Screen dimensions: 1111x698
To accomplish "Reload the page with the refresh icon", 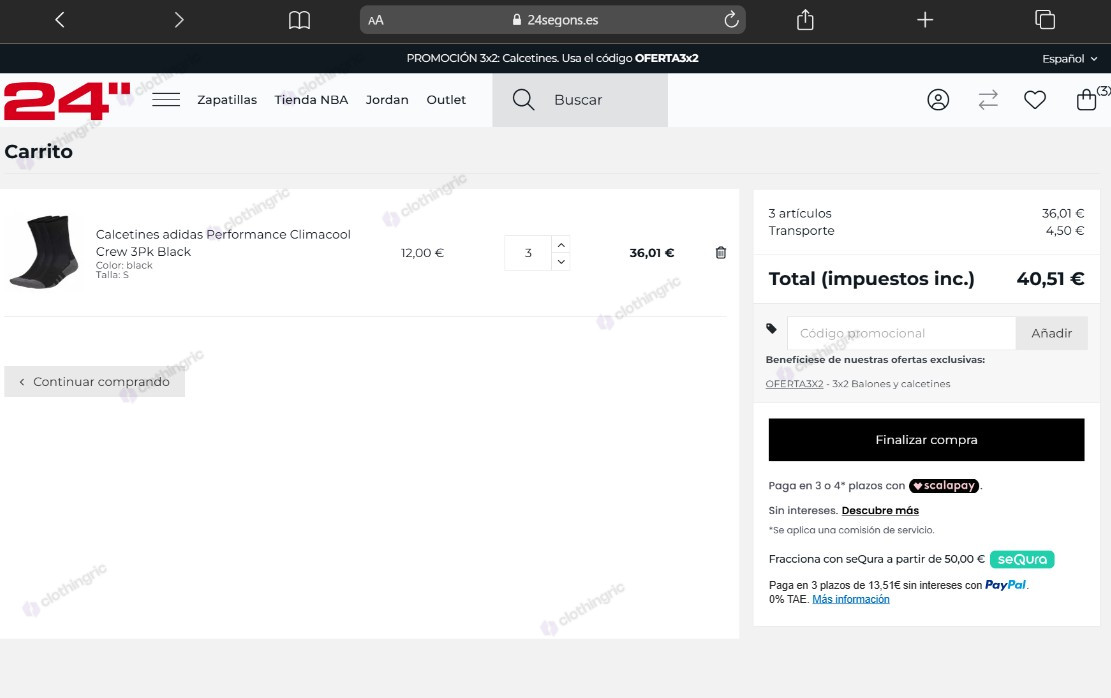I will coord(731,20).
